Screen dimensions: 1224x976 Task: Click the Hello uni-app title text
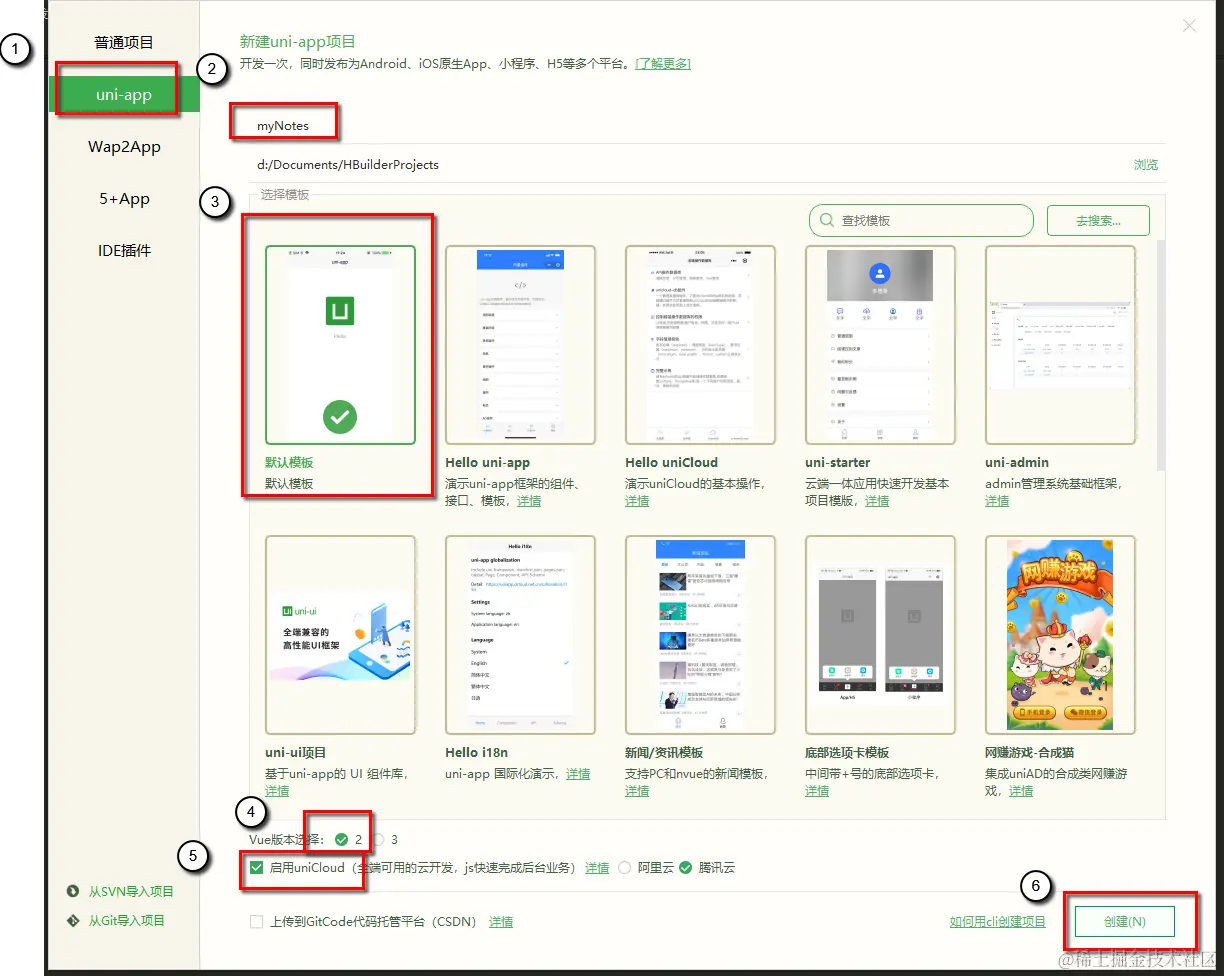point(487,463)
